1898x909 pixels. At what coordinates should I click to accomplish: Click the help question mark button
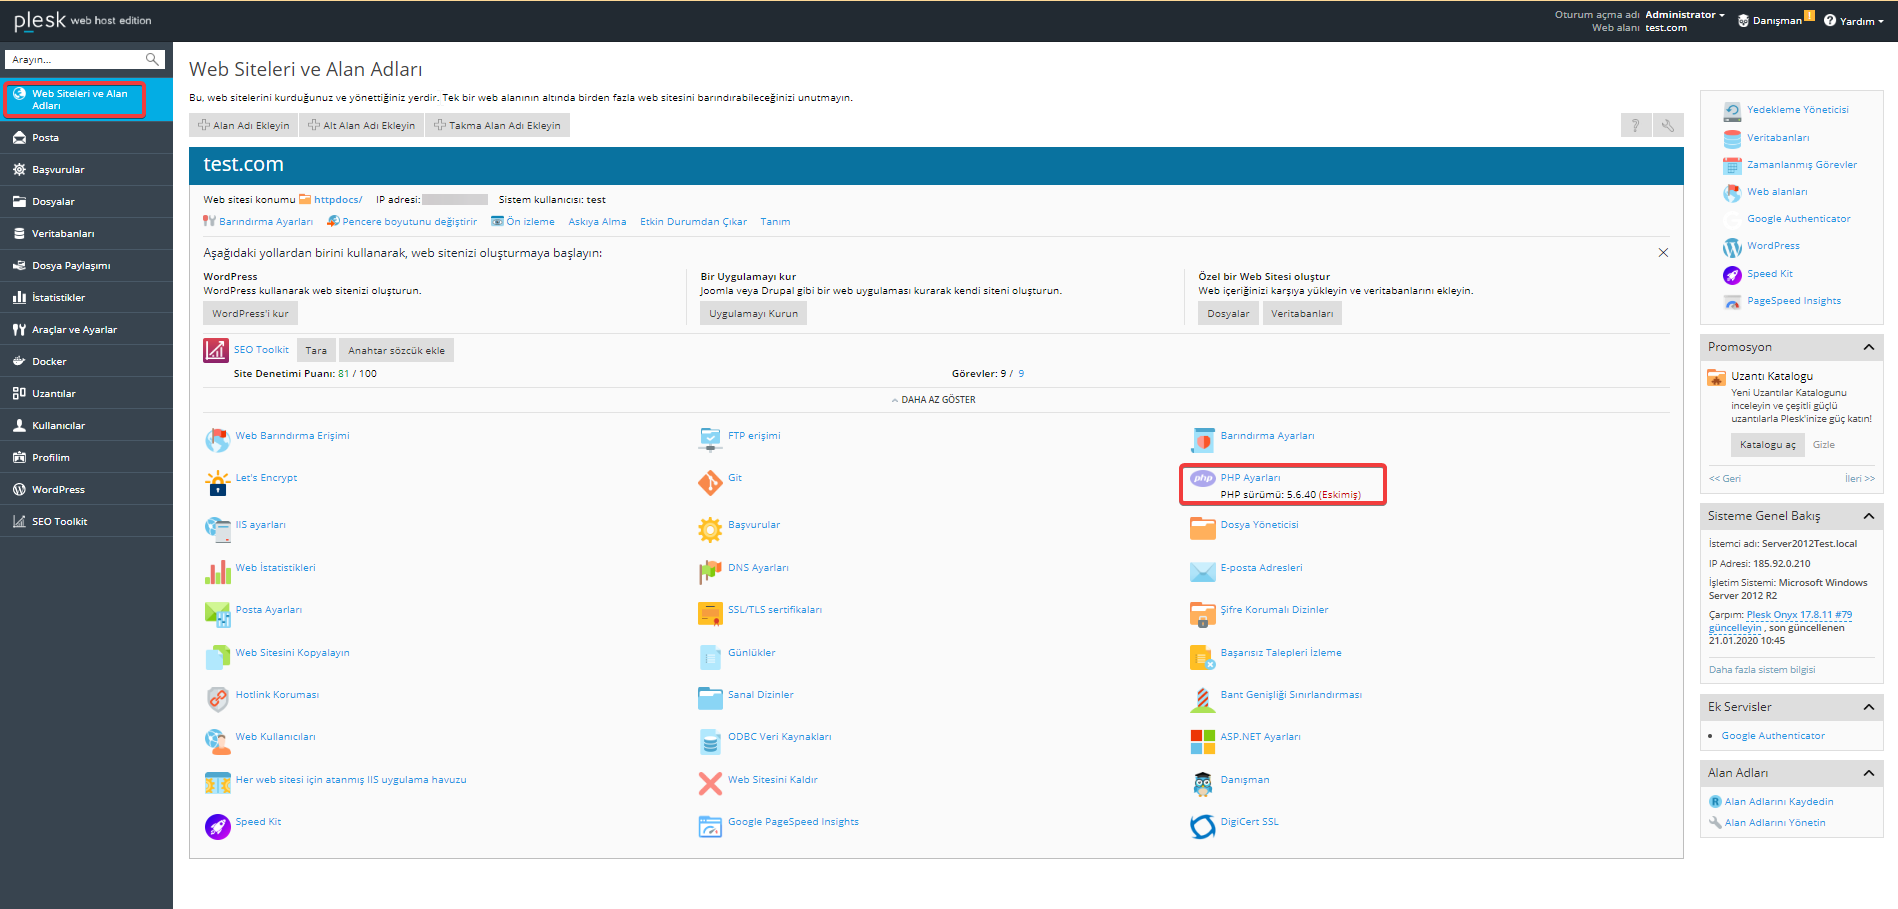click(1635, 125)
